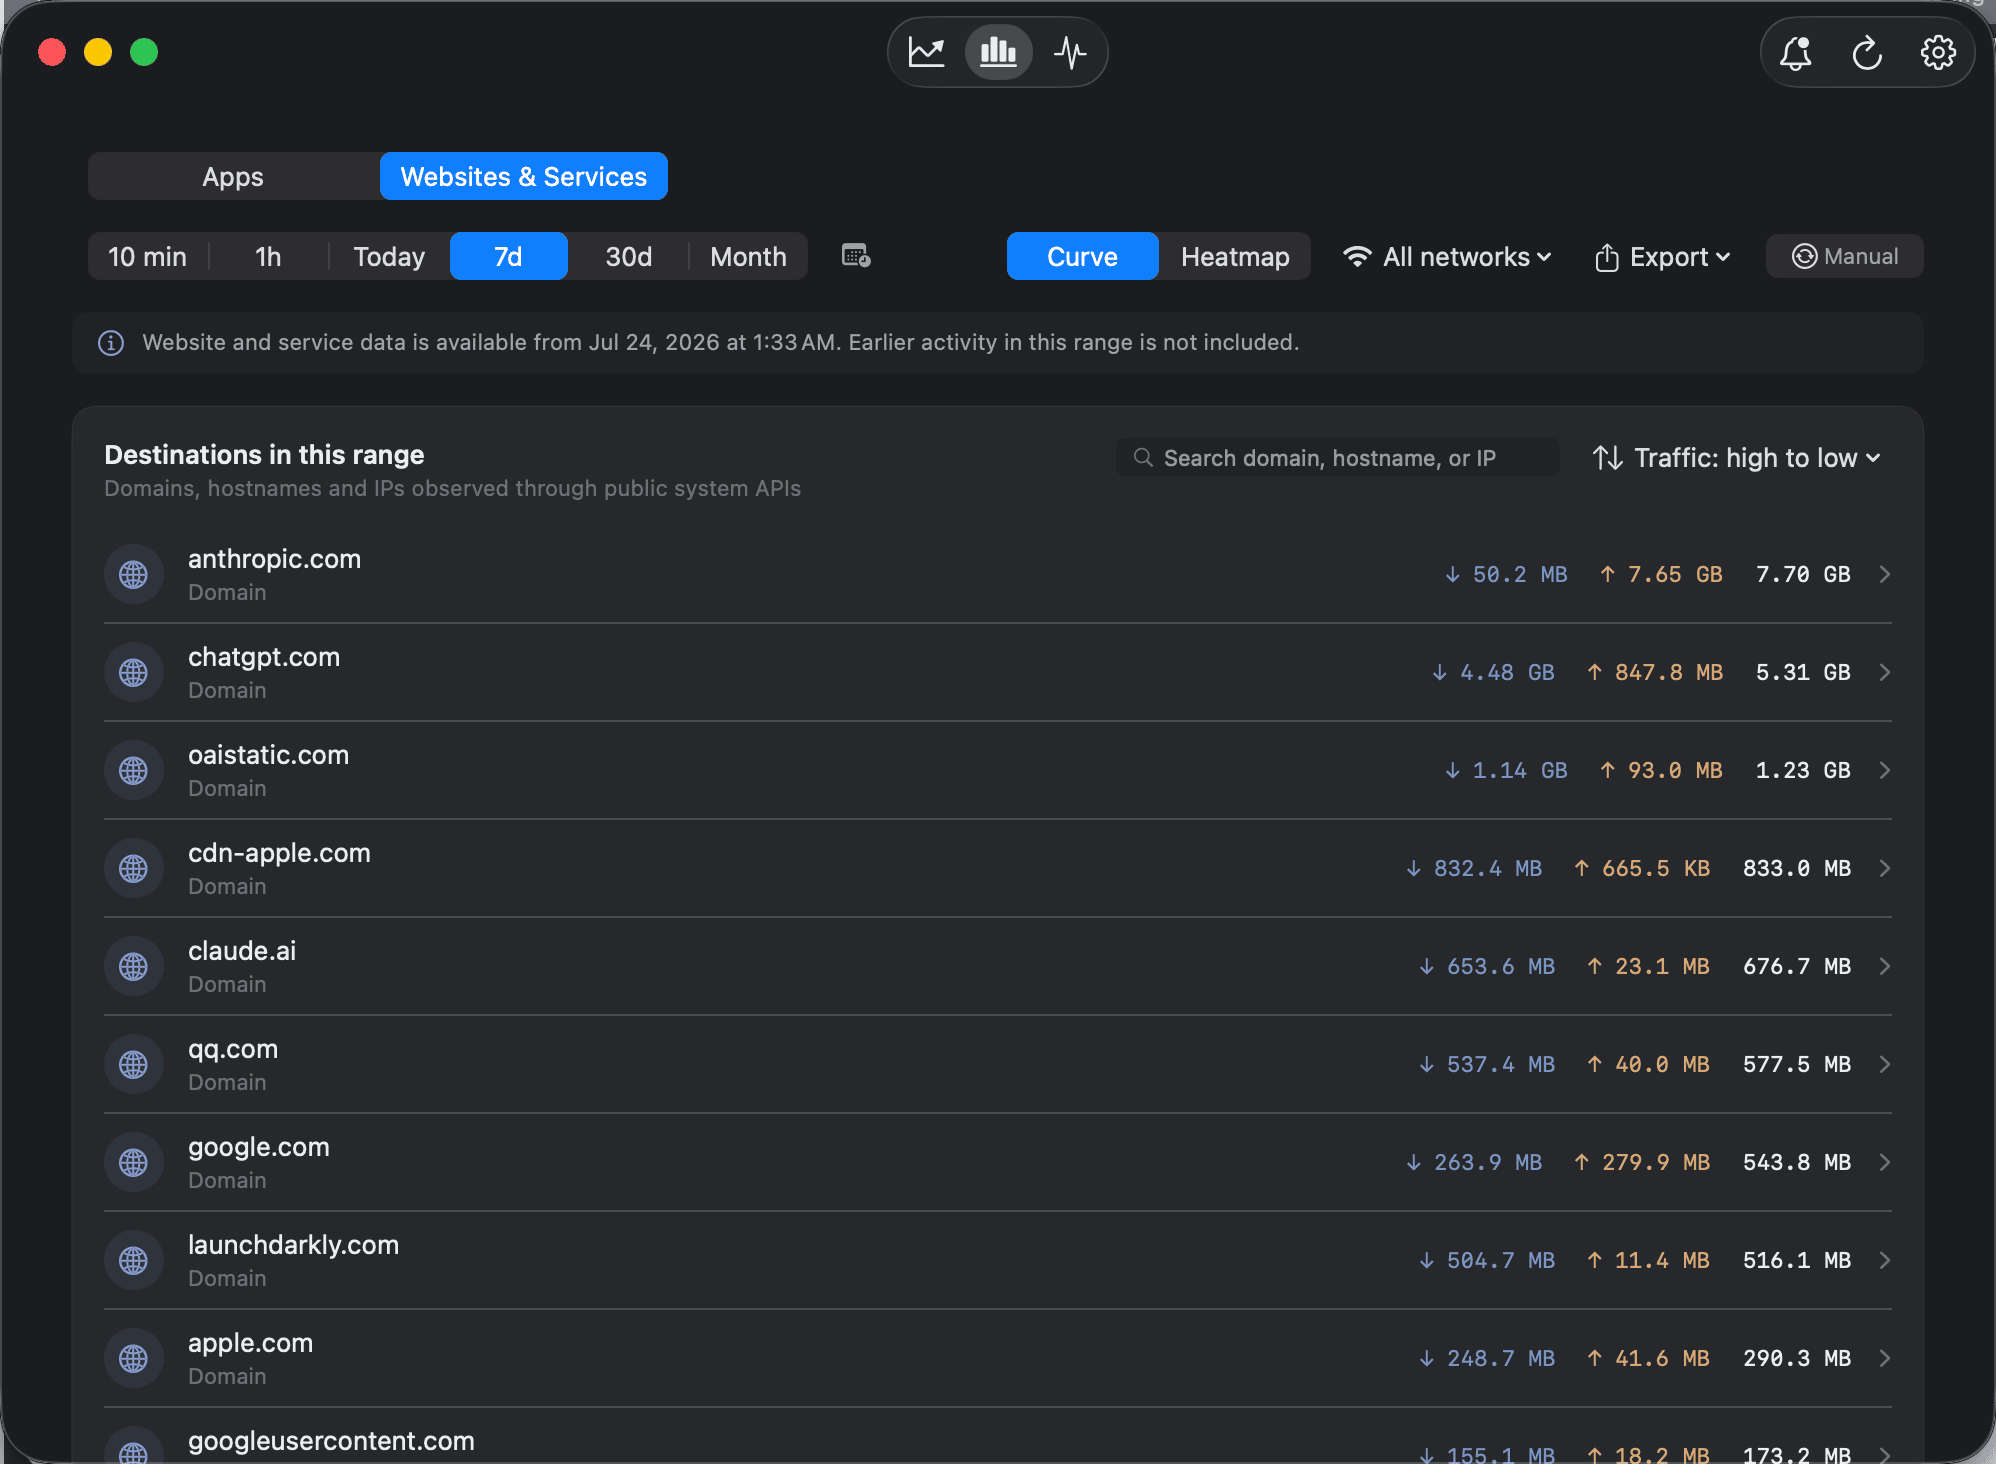Click the globe icon for launchdarkly.com
Screen dimensions: 1996x1464
134,1260
